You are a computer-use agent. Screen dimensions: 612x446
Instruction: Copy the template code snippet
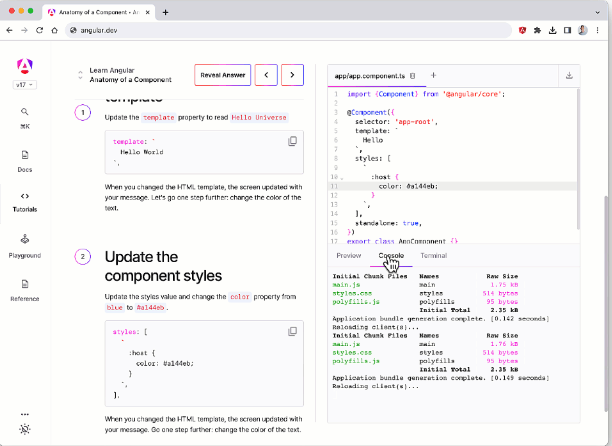292,141
